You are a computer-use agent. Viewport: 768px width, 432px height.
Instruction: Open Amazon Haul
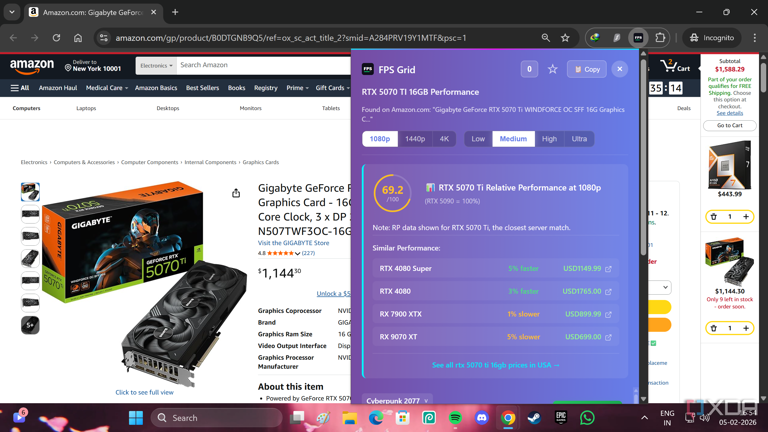point(58,88)
